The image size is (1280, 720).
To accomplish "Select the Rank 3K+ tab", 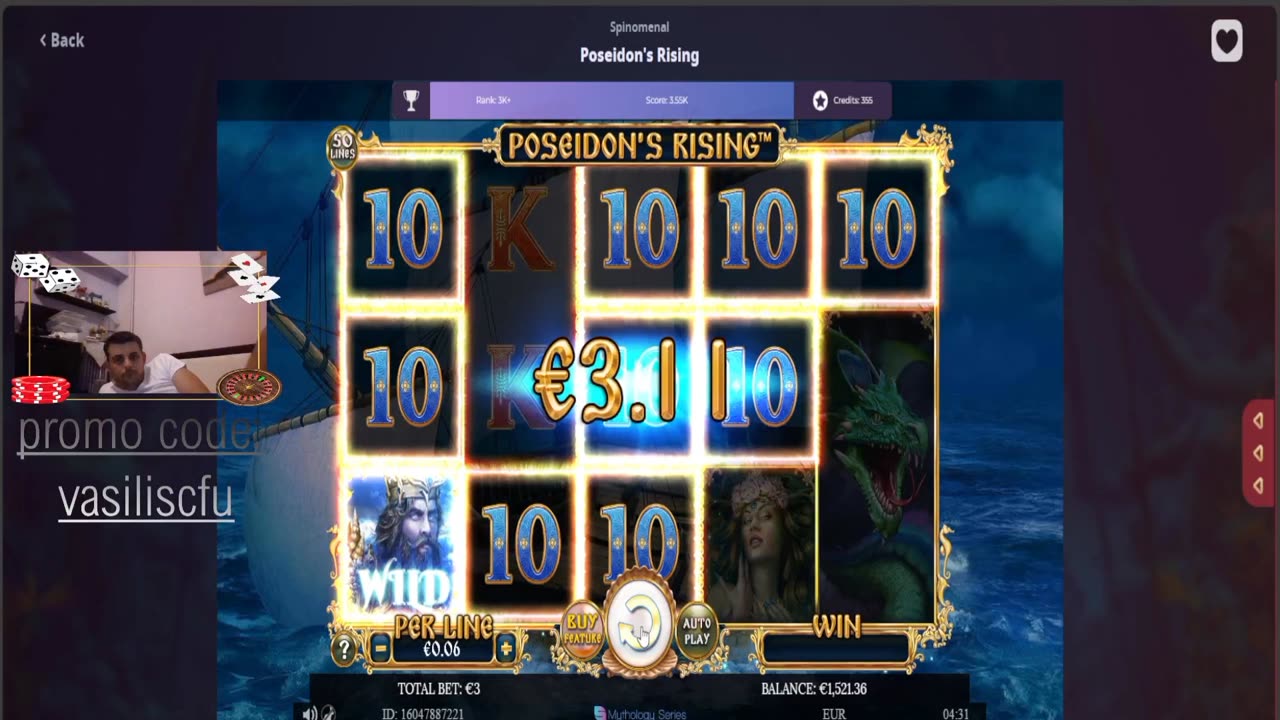I will pos(493,100).
